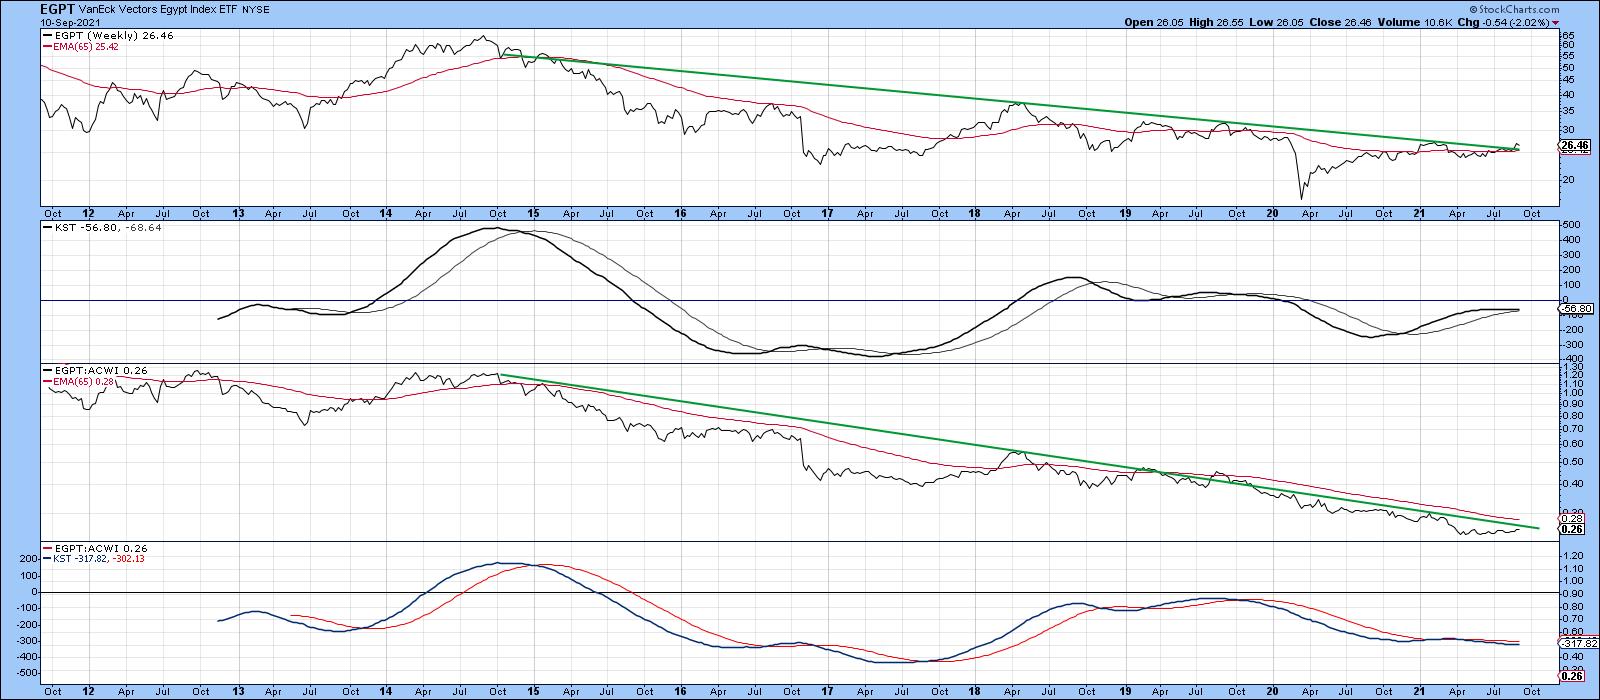
Task: Select the KST -56.80, -68.64 legend
Action: [x=100, y=228]
